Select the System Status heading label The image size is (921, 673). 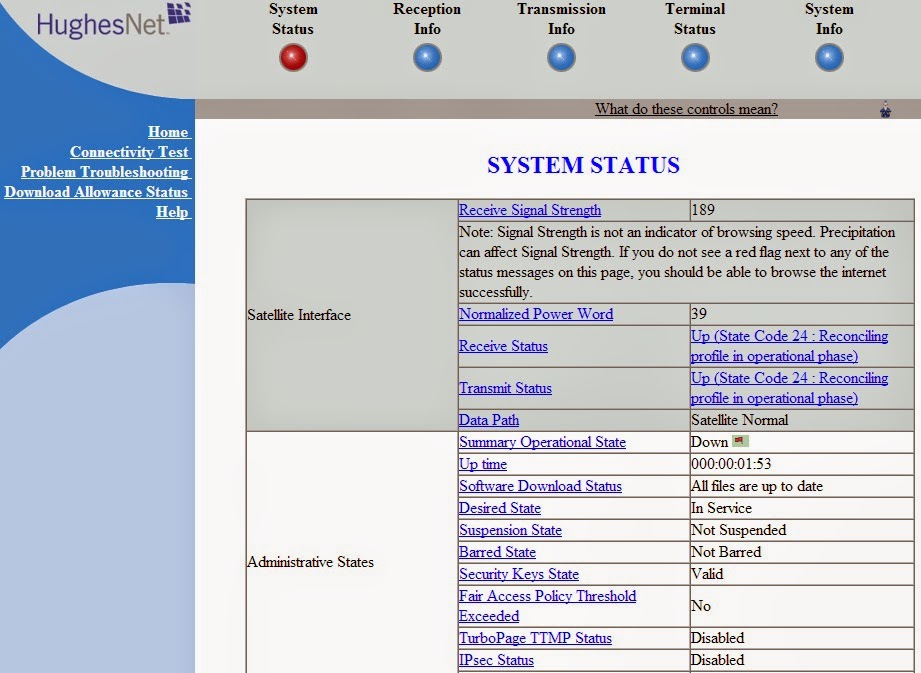(x=293, y=19)
